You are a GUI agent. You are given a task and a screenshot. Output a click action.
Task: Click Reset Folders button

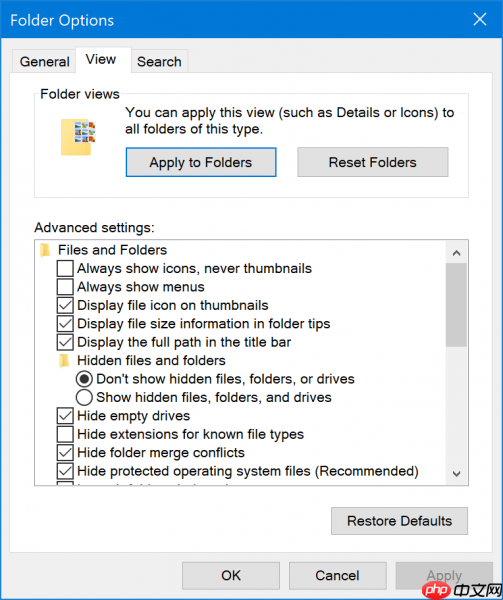point(373,162)
